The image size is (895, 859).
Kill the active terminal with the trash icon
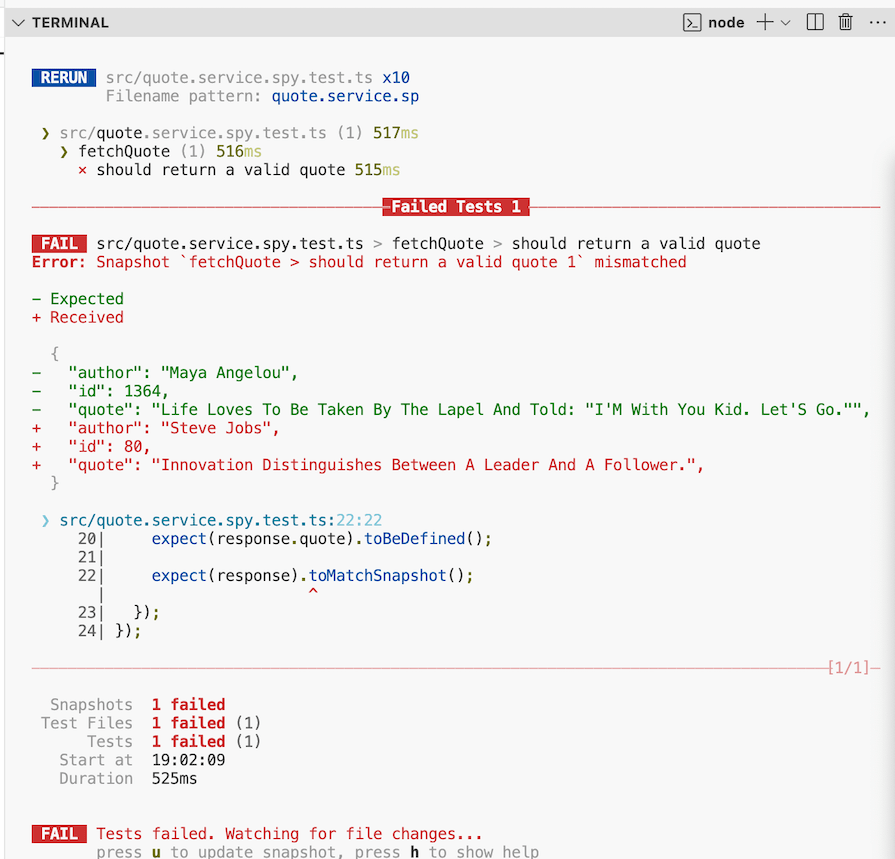coord(845,22)
